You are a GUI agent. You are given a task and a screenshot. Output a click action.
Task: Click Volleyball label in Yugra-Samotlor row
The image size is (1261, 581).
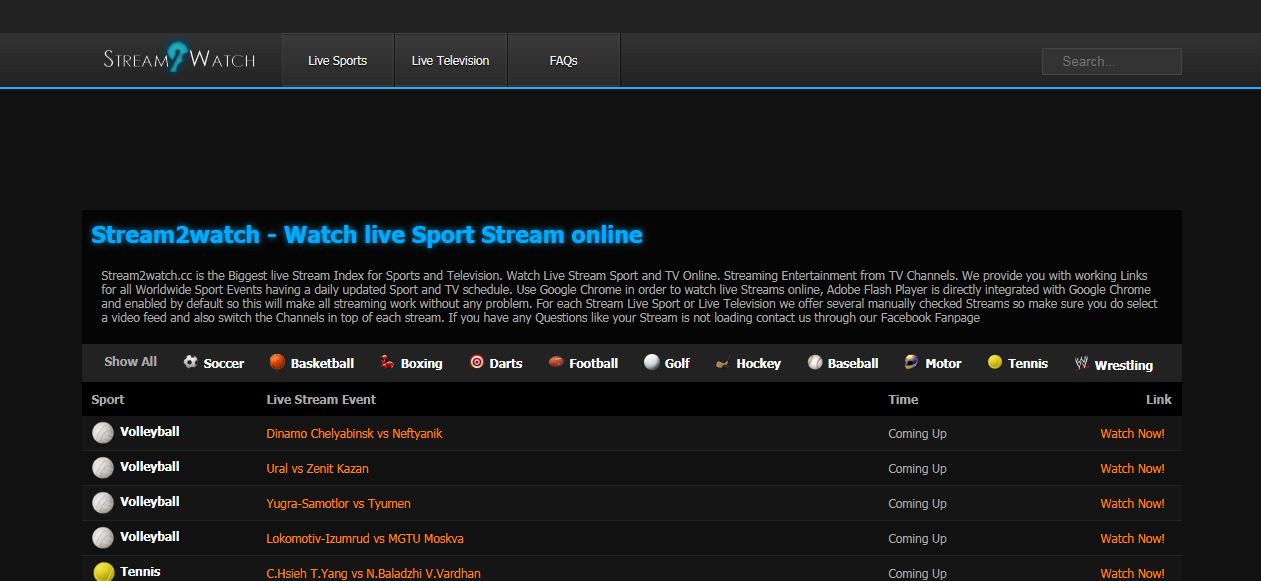pyautogui.click(x=150, y=501)
